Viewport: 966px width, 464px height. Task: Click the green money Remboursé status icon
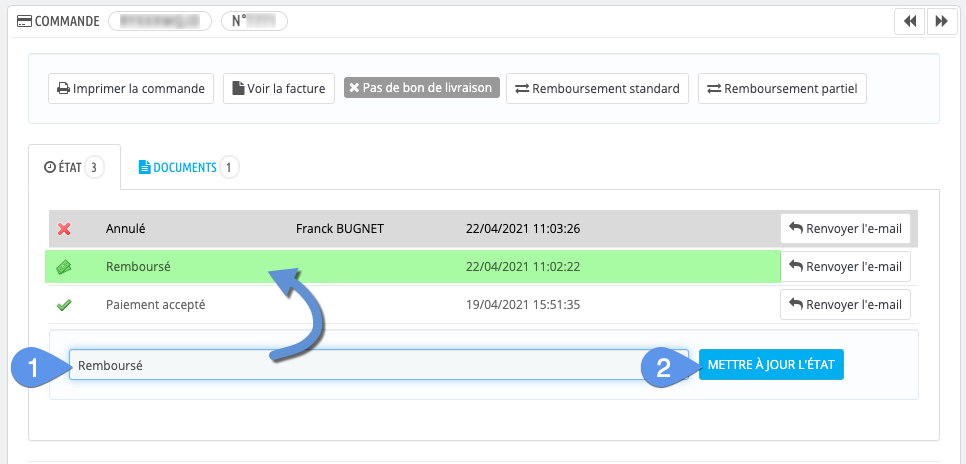click(64, 267)
